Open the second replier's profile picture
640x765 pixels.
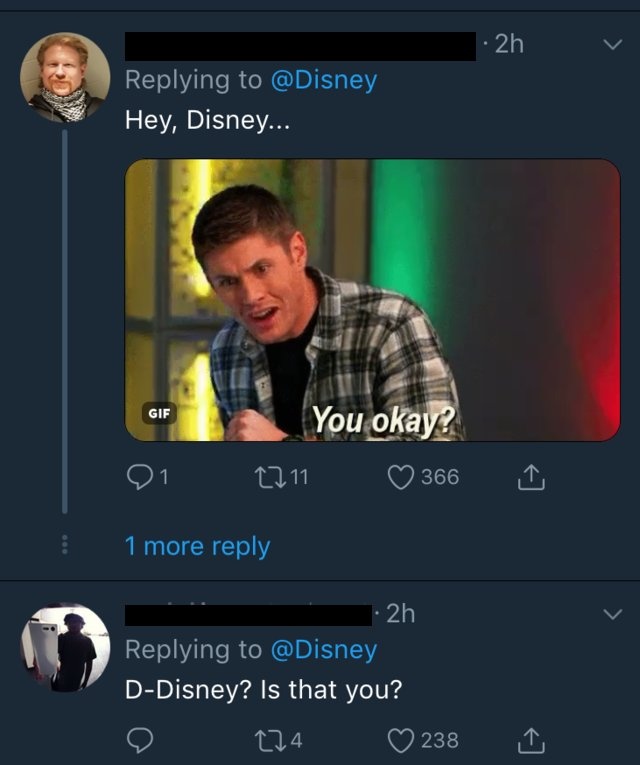(x=65, y=647)
